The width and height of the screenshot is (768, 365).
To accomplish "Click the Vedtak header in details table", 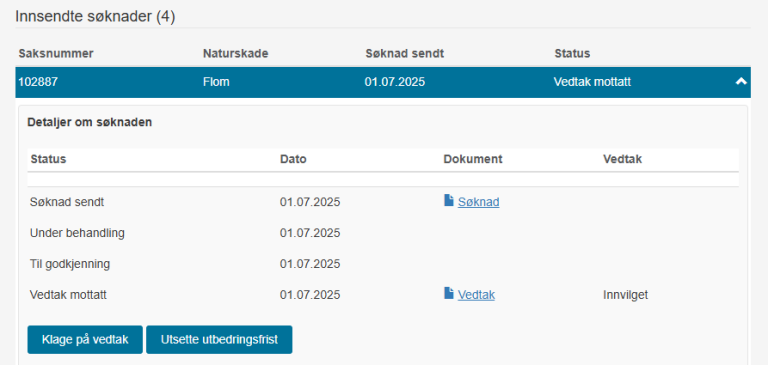I will click(623, 159).
